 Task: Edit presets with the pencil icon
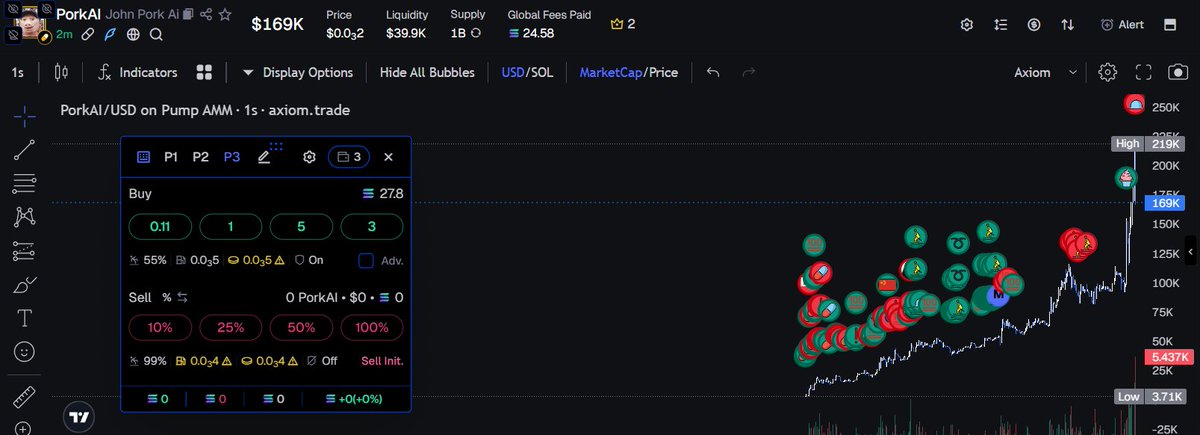[264, 157]
